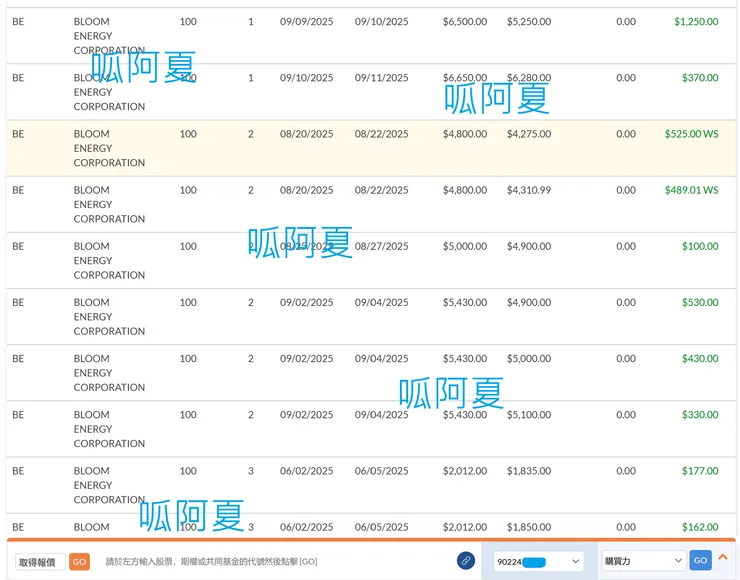The height and width of the screenshot is (580, 740).
Task: Open the 90224 account number dropdown
Action: pyautogui.click(x=538, y=561)
